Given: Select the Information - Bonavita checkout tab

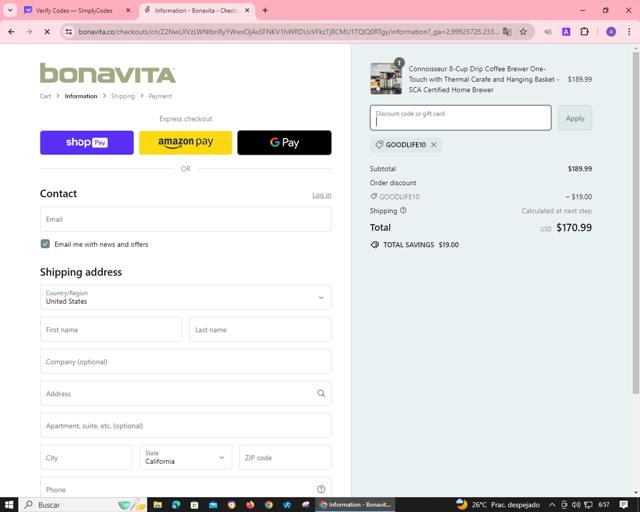Looking at the screenshot, I should point(197,11).
